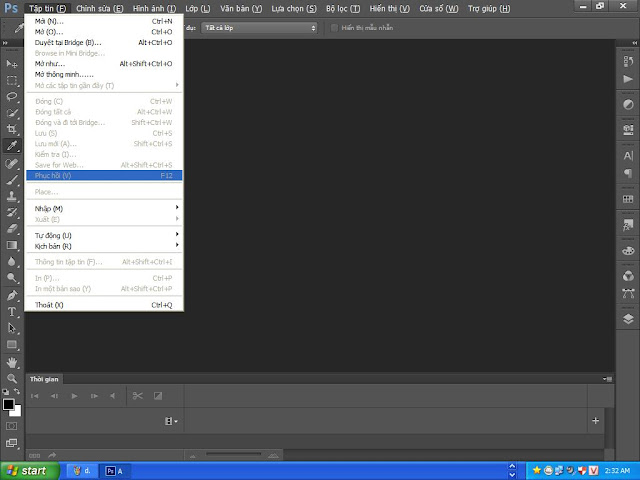Viewport: 640px width, 480px height.
Task: Select the Eraser tool
Action: coord(12,229)
